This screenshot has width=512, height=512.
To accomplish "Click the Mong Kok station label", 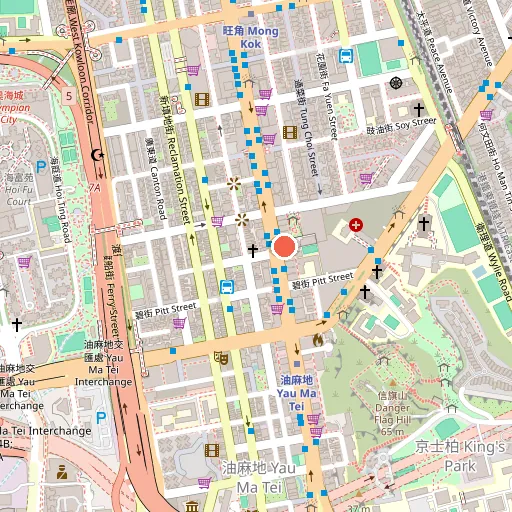I will click(x=251, y=37).
